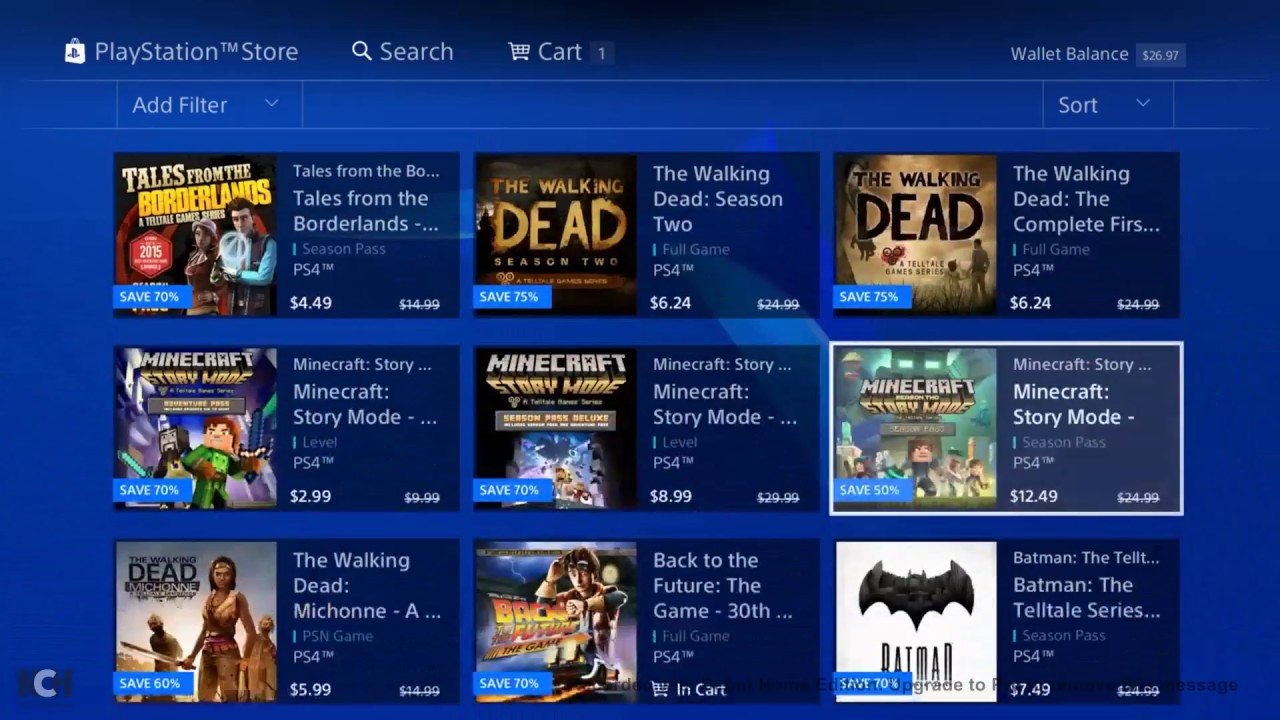Open Back to the Future: The Game title
This screenshot has height=720, width=1280.
[722, 585]
